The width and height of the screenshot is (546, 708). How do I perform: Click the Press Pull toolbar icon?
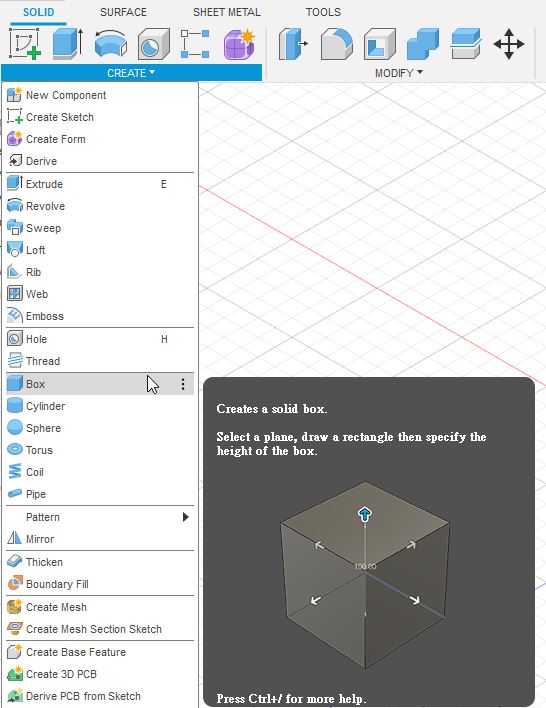293,44
